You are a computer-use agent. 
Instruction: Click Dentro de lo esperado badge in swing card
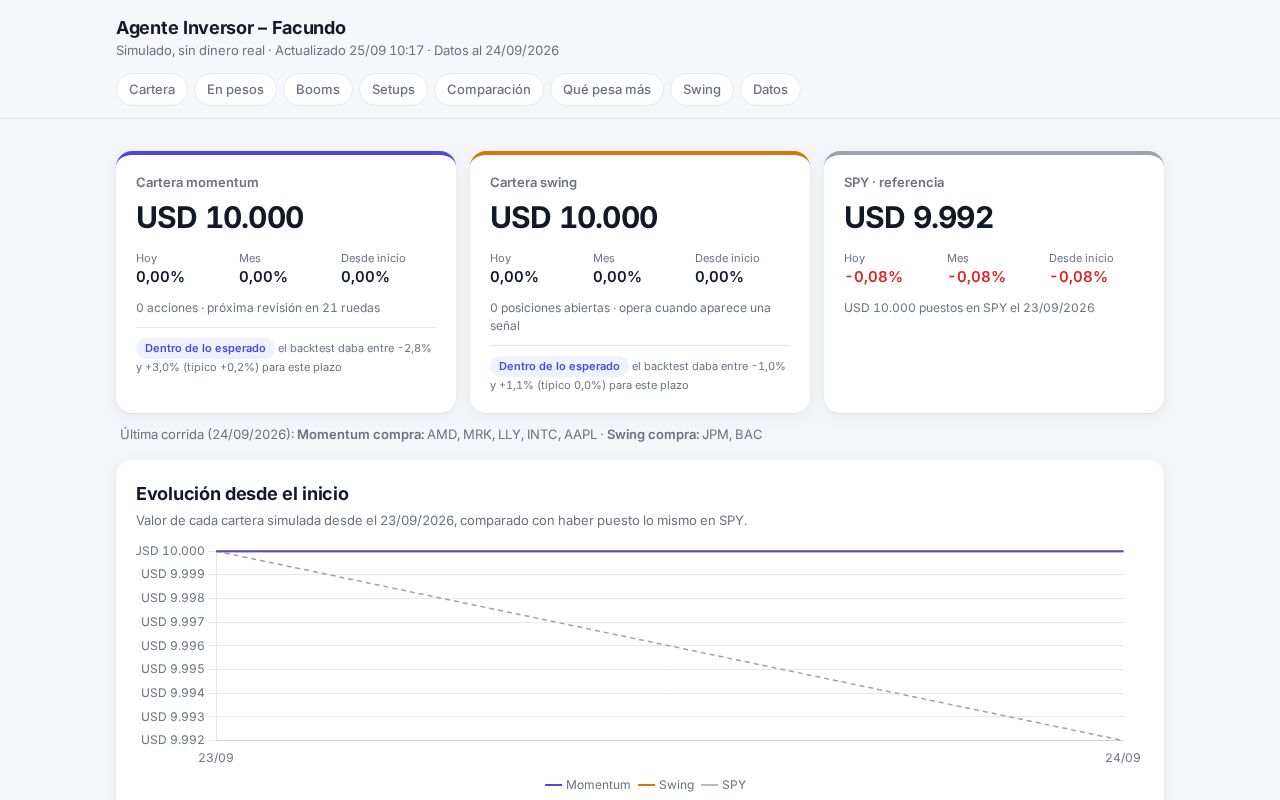click(x=559, y=366)
